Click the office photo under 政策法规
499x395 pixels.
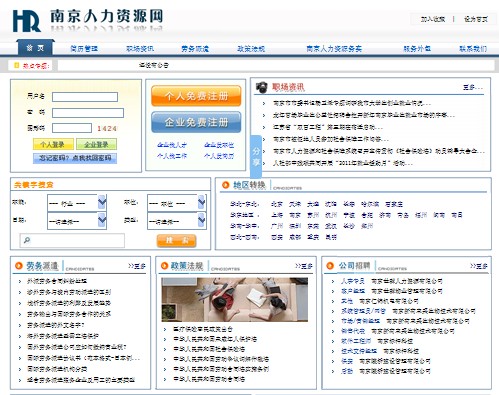click(234, 300)
